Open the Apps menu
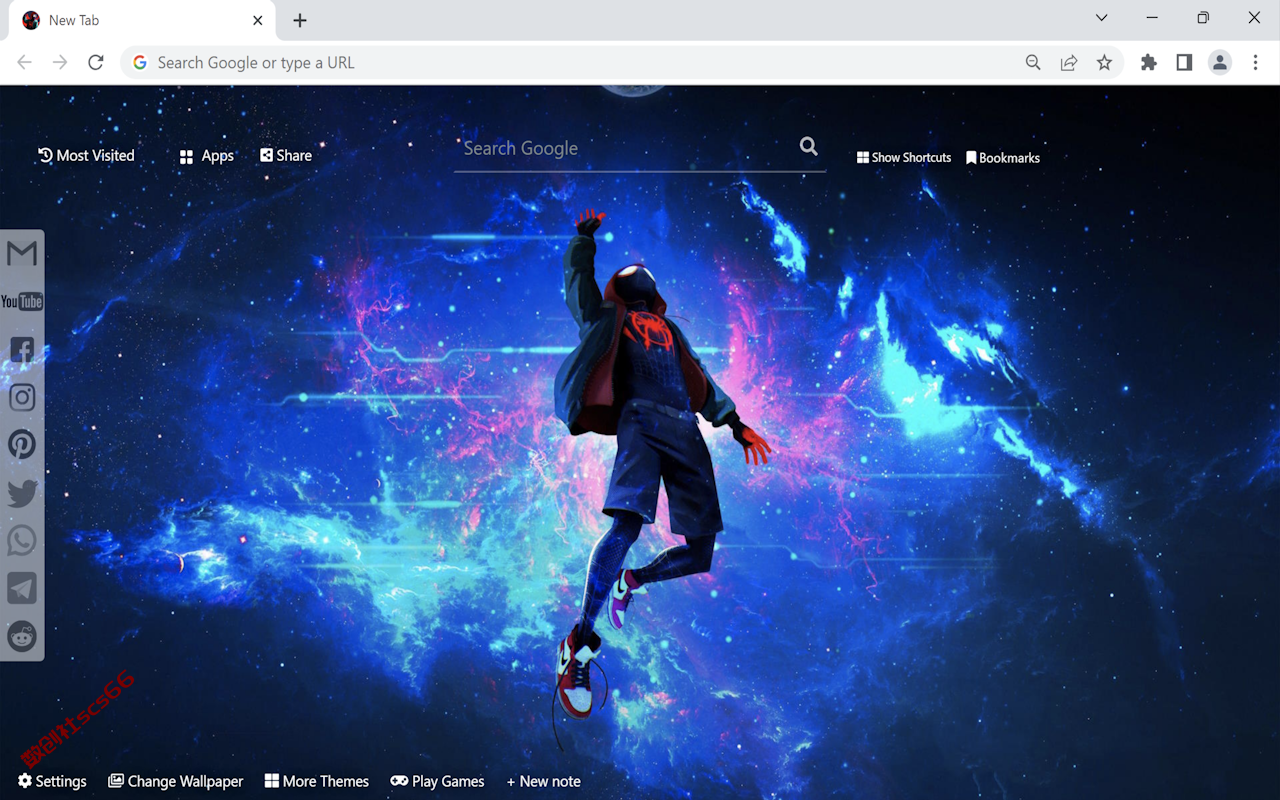The height and width of the screenshot is (800, 1280). pos(206,156)
